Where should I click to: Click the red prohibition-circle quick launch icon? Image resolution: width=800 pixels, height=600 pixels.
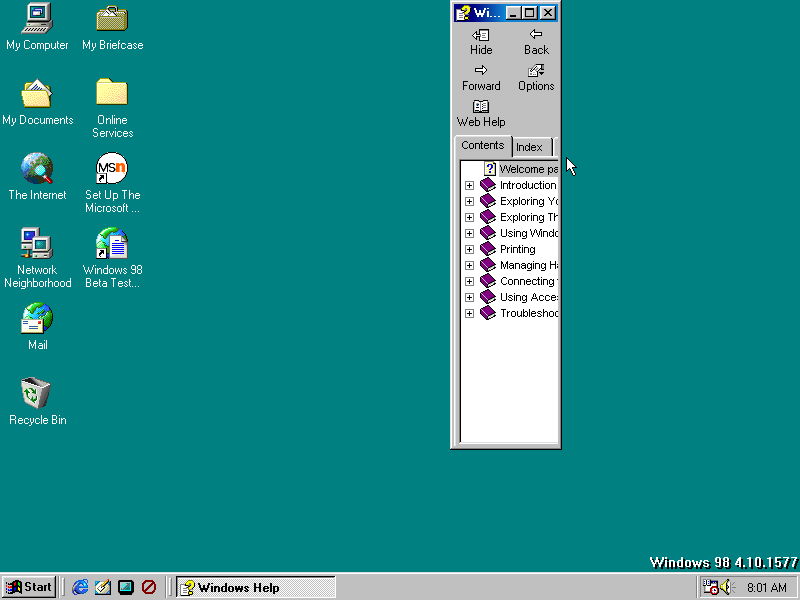point(149,587)
